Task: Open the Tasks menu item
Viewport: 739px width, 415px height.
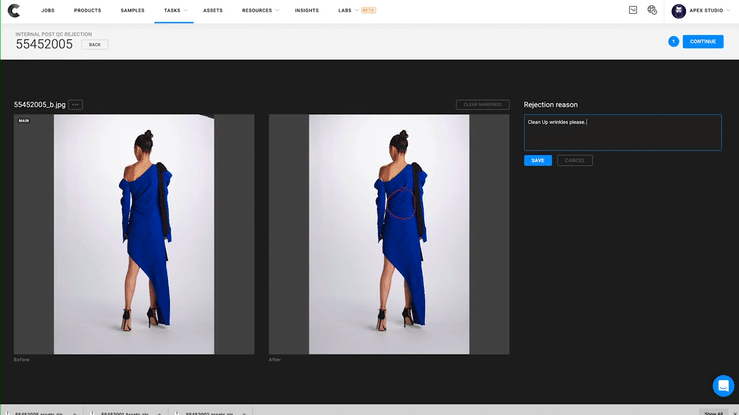Action: 172,10
